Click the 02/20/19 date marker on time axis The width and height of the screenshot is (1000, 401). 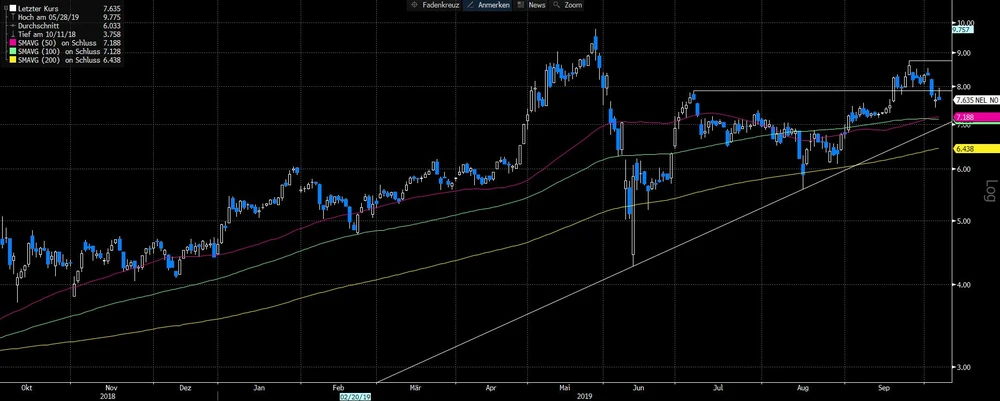tap(355, 396)
